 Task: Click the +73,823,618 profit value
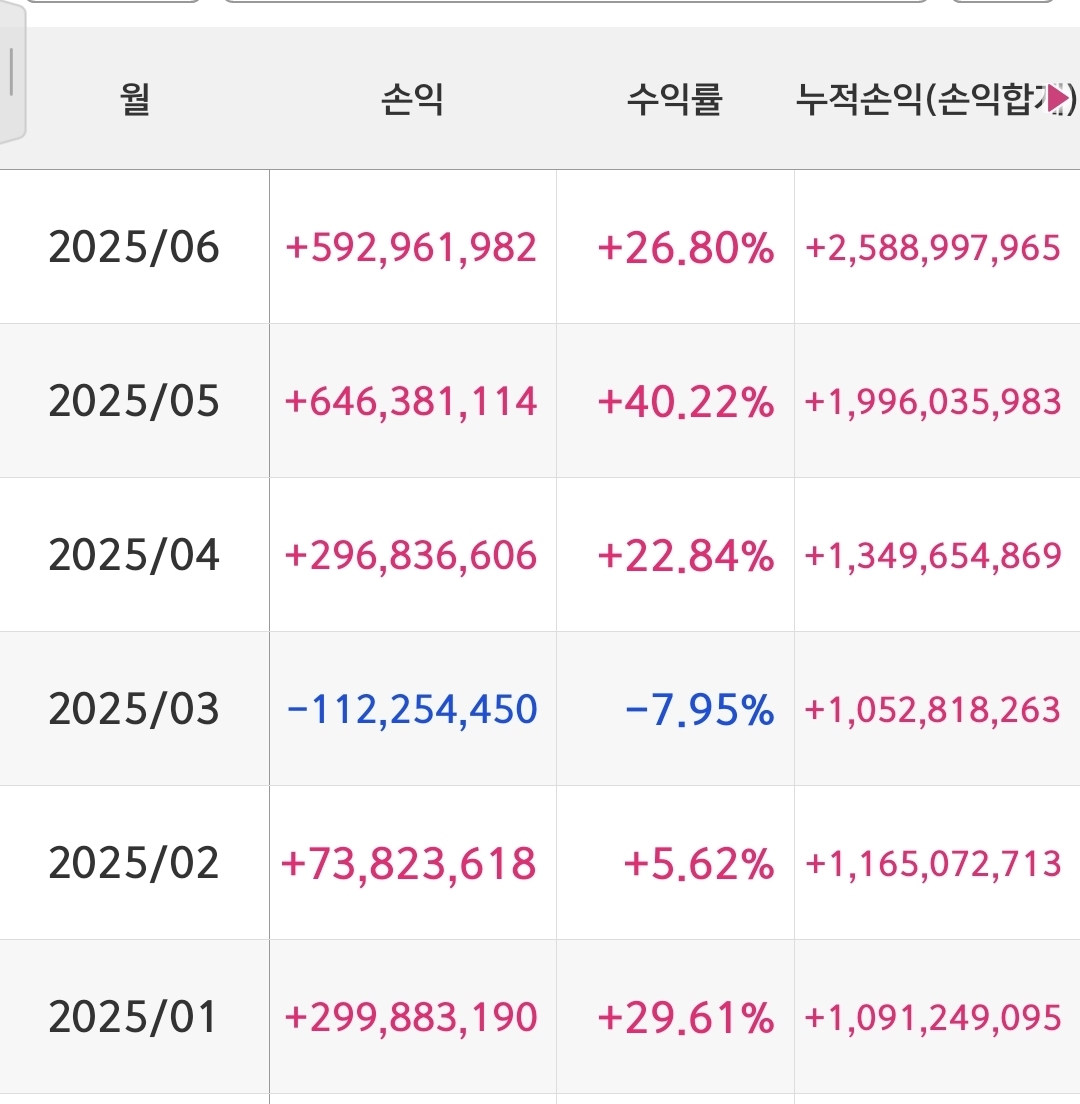coord(410,863)
